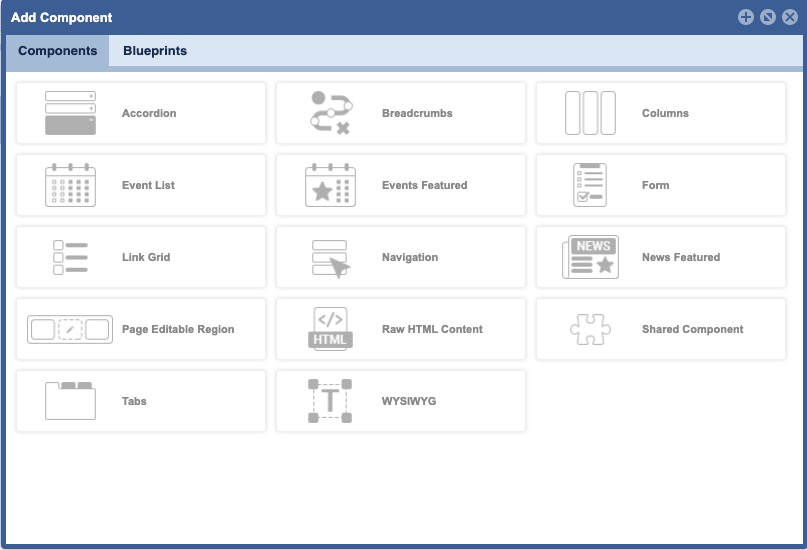Select the News Featured newspaper icon
Screen dimensions: 807x550
pyautogui.click(x=590, y=257)
